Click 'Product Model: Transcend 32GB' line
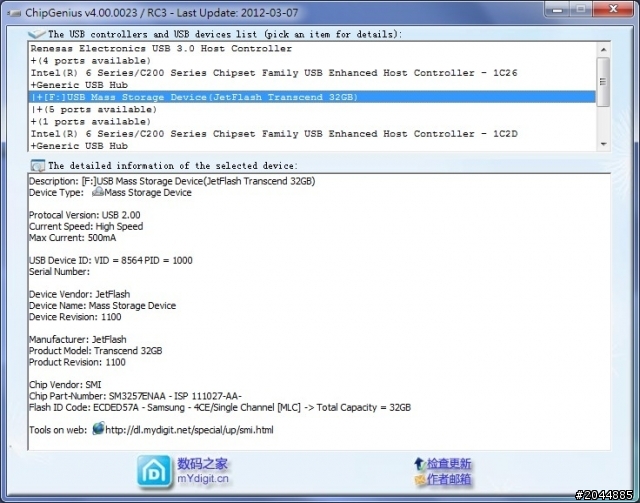The height and width of the screenshot is (503, 640). click(96, 351)
